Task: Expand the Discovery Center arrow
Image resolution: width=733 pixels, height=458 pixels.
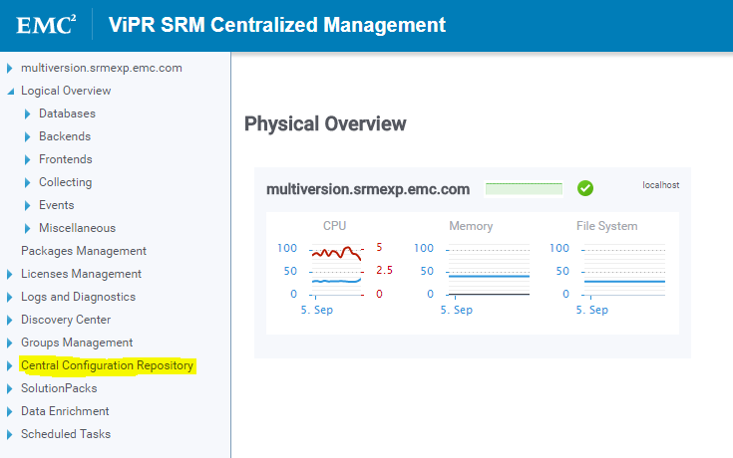Action: [x=9, y=320]
